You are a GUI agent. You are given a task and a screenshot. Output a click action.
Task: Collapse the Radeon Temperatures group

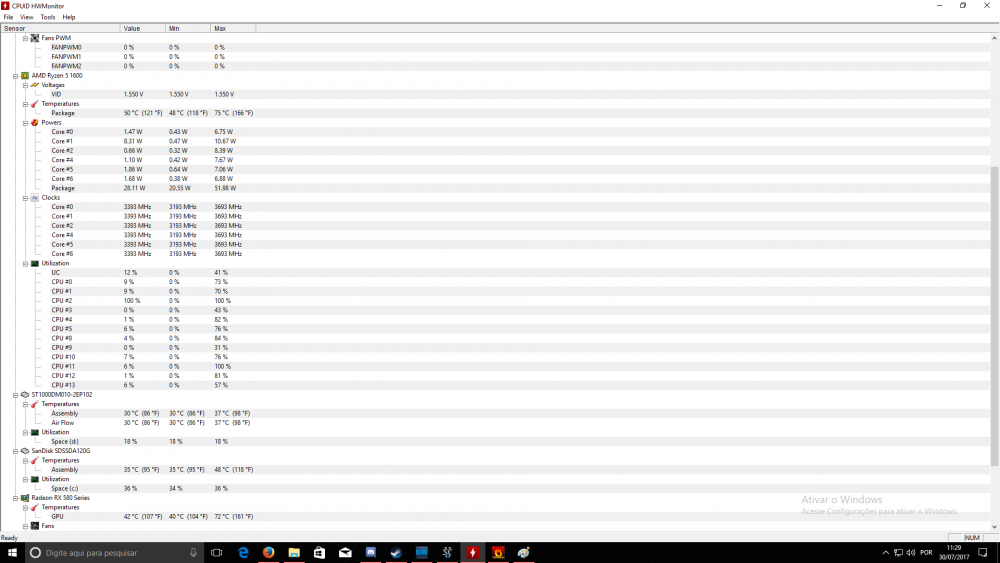(26, 508)
